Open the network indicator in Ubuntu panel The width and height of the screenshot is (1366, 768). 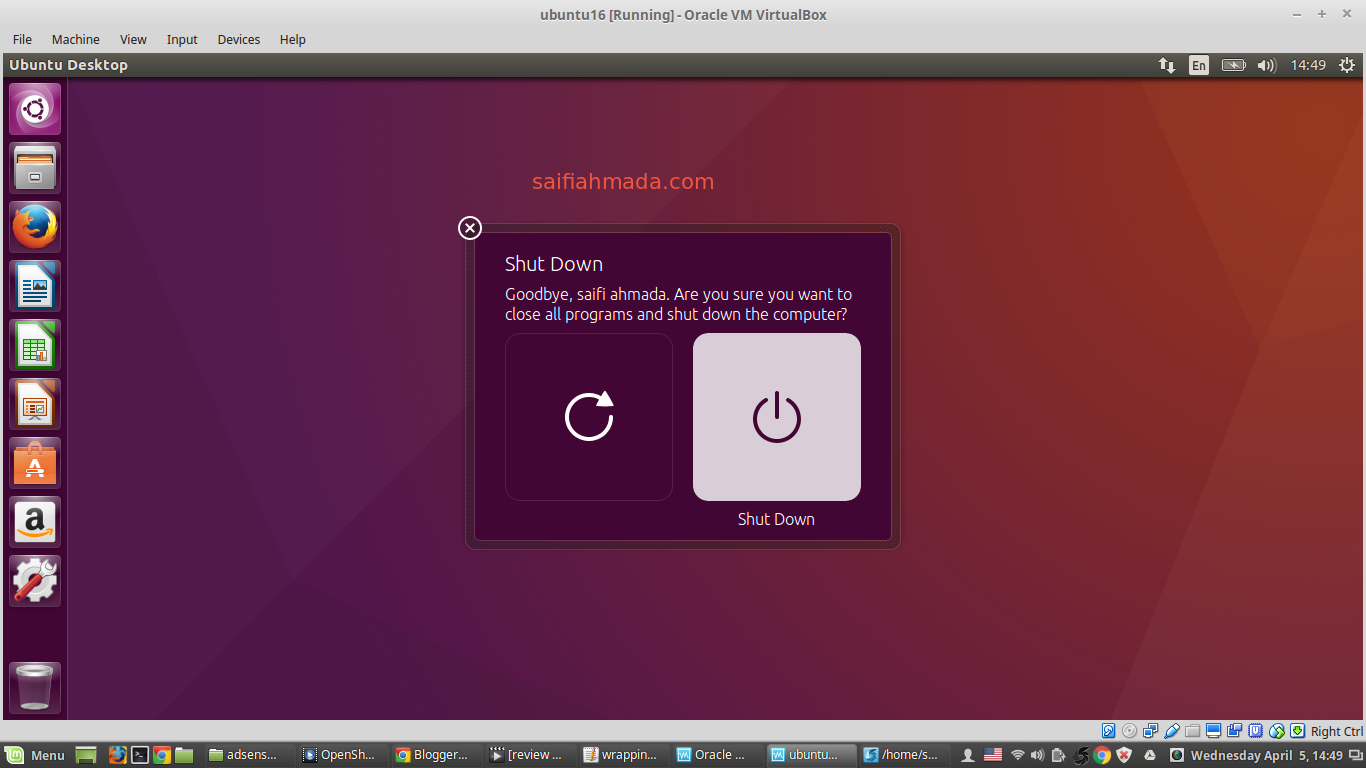pyautogui.click(x=1167, y=65)
